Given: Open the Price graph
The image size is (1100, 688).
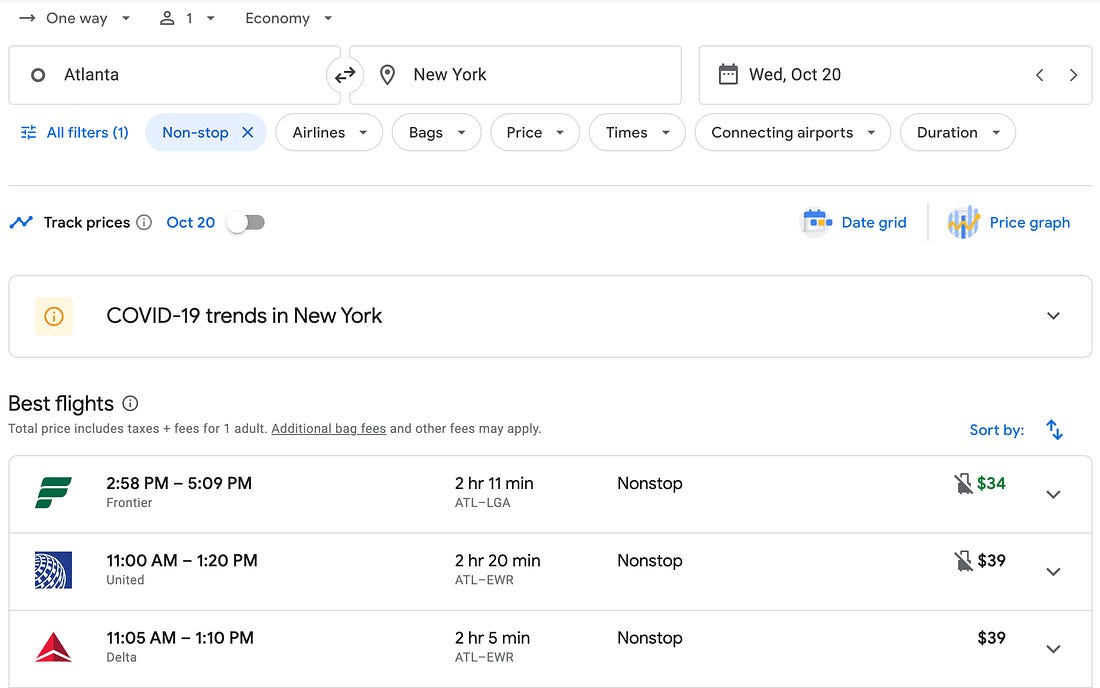Looking at the screenshot, I should (x=1010, y=222).
